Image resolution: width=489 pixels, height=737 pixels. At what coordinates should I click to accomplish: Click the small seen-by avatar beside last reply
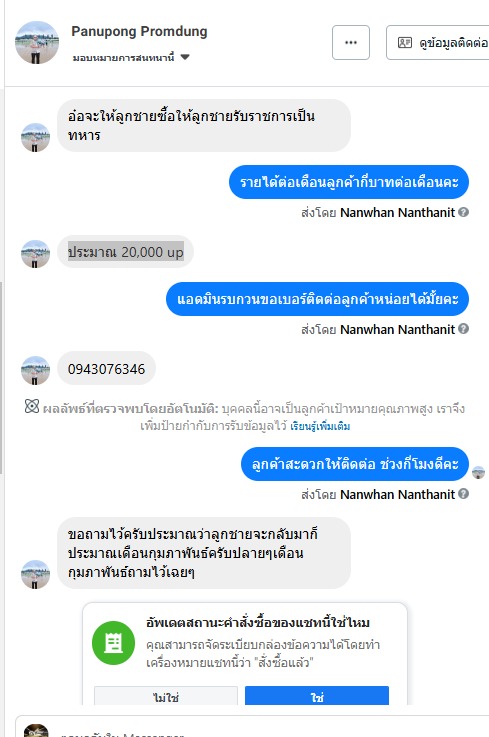pos(478,472)
